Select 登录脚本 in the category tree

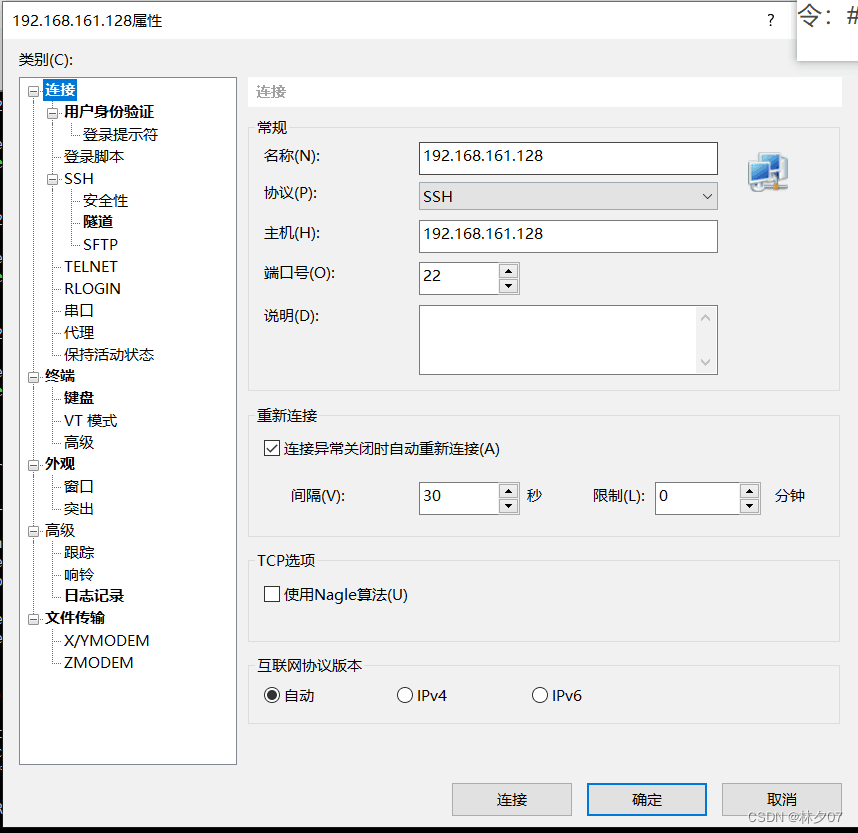tap(94, 157)
